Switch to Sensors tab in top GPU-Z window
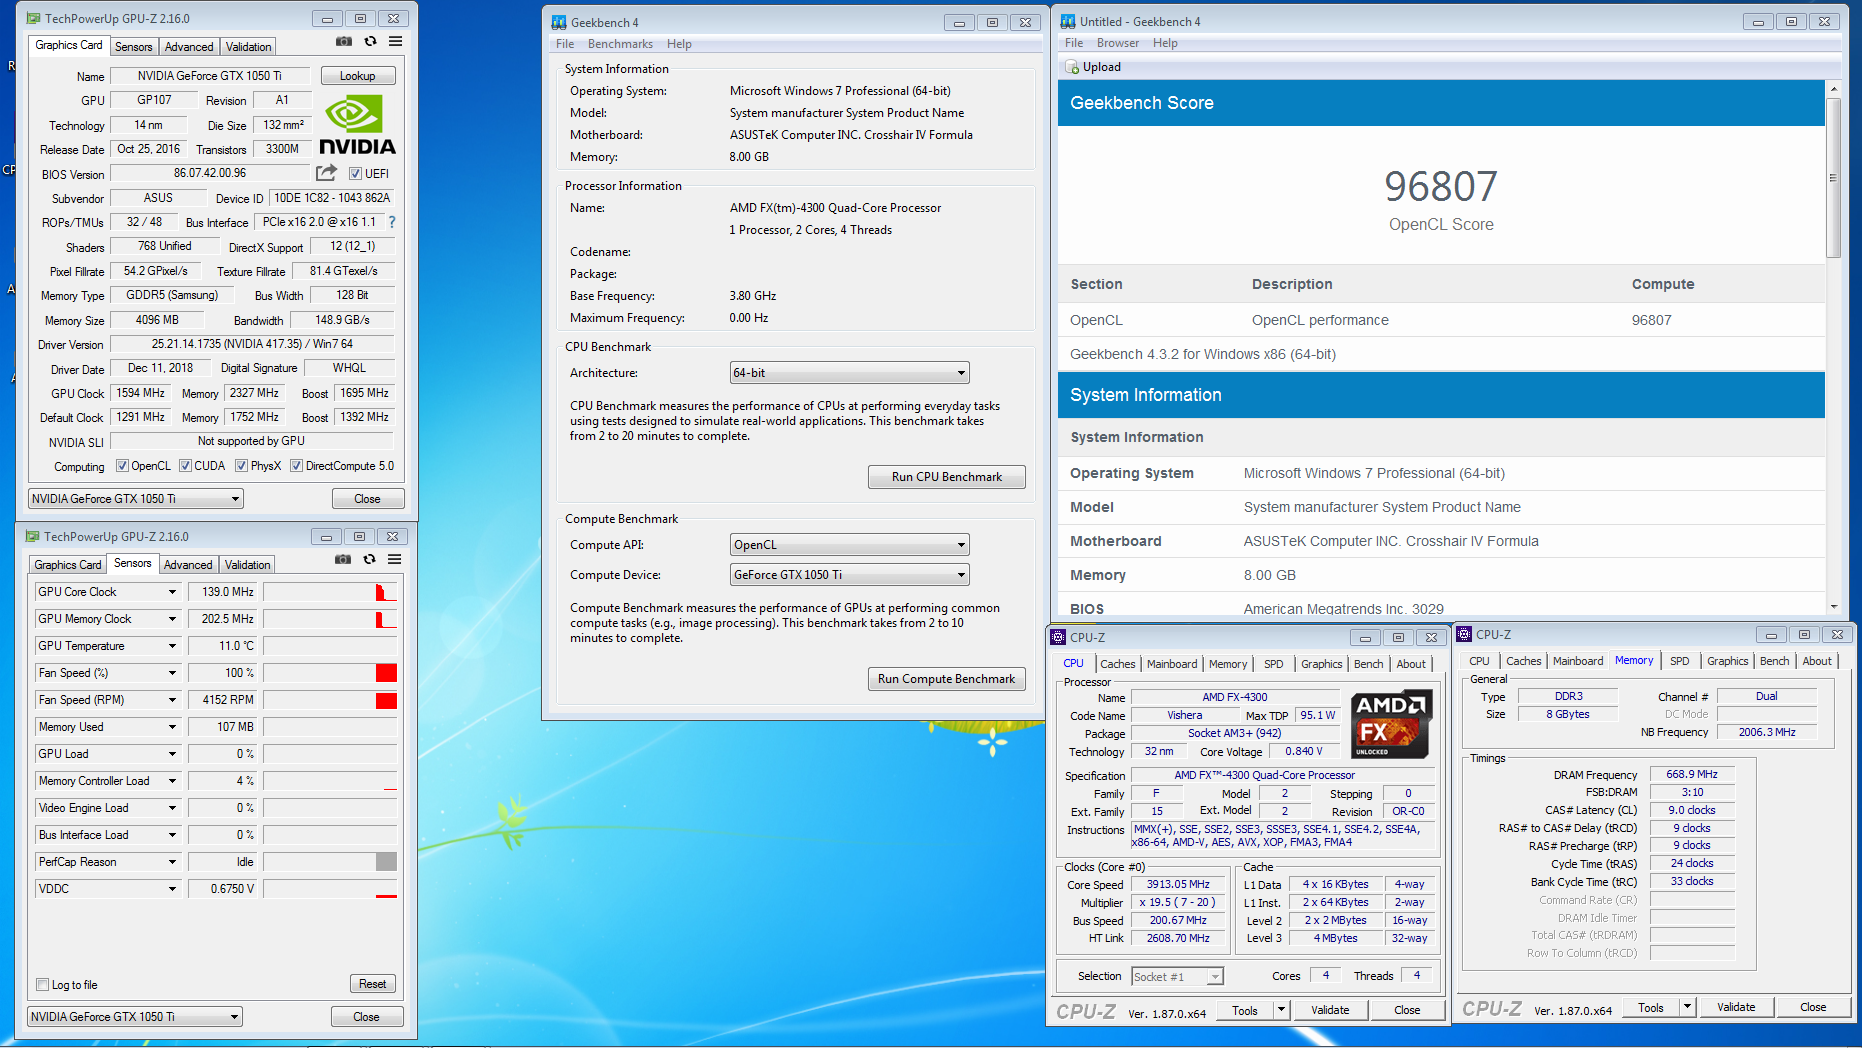The image size is (1862, 1048). point(134,47)
